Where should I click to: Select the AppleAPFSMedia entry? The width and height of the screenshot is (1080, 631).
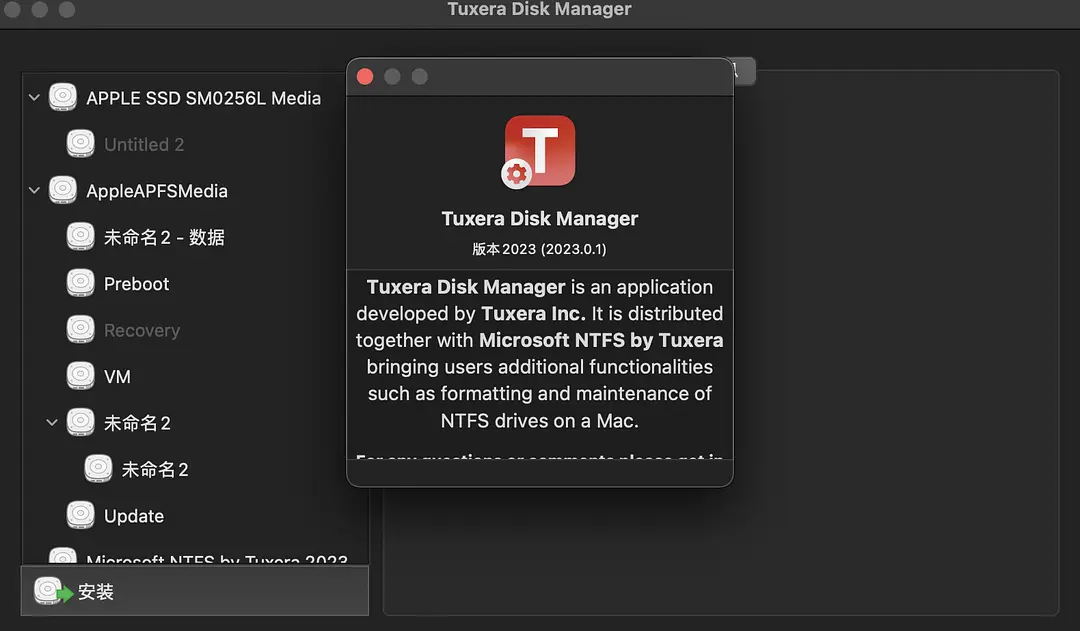(x=157, y=191)
